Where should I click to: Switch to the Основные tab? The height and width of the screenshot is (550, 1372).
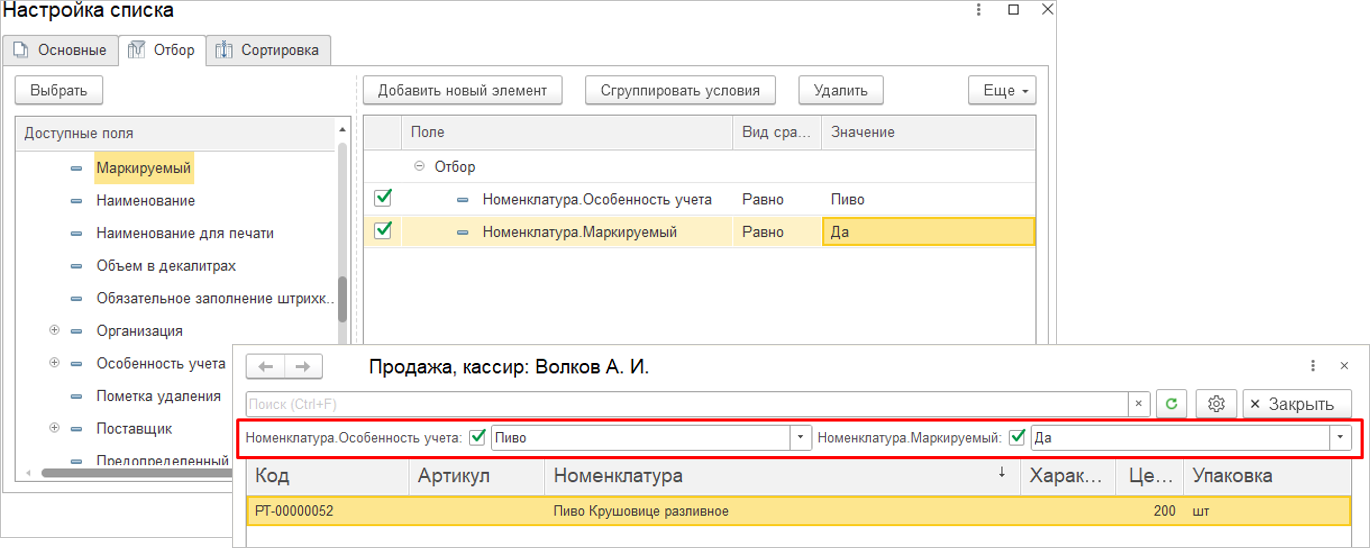point(60,50)
